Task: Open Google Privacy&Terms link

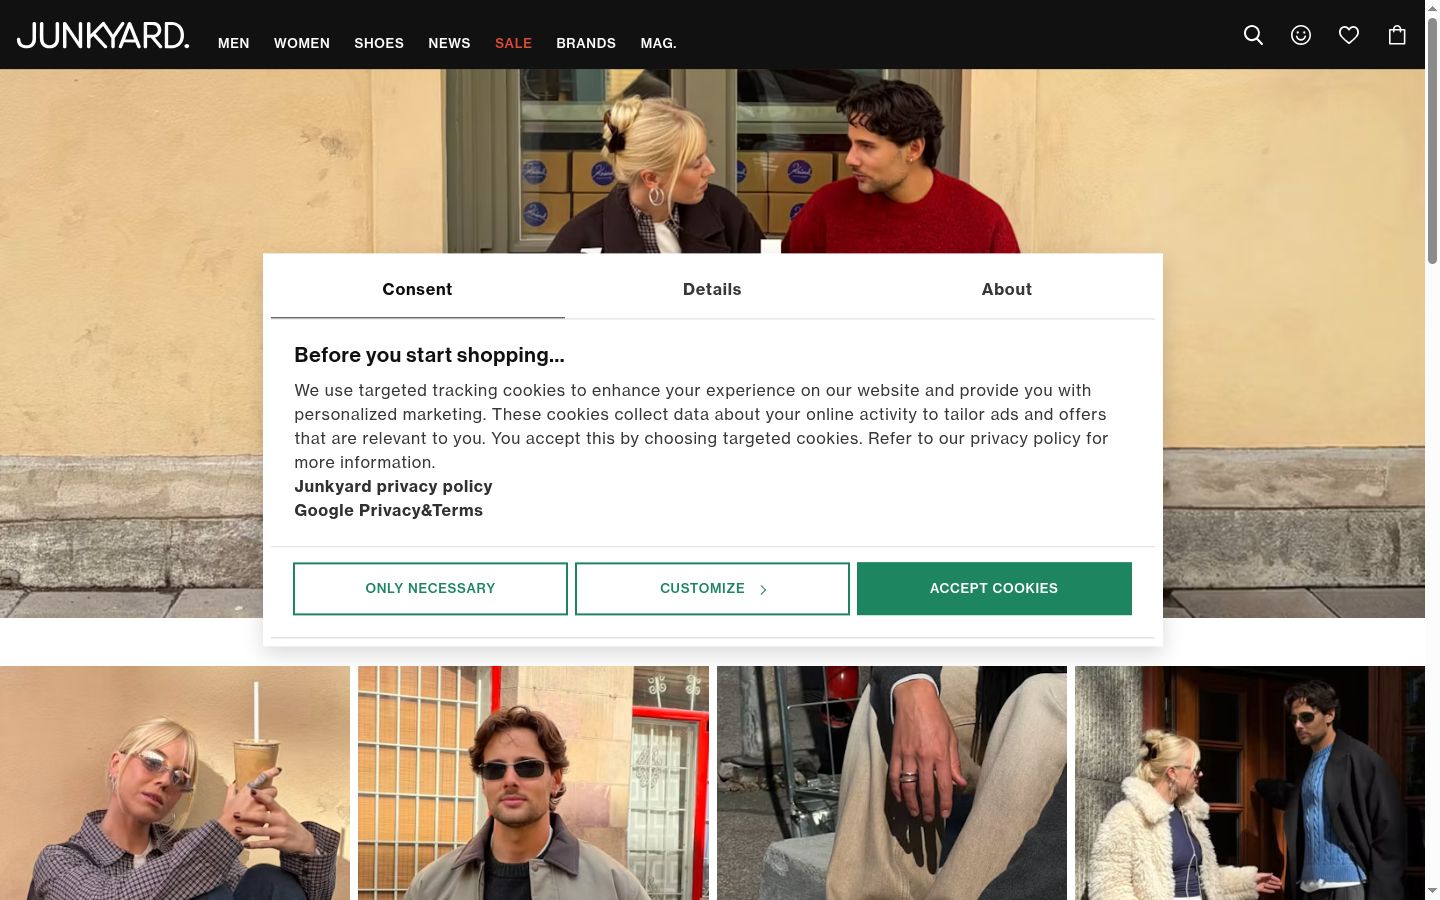Action: [388, 510]
